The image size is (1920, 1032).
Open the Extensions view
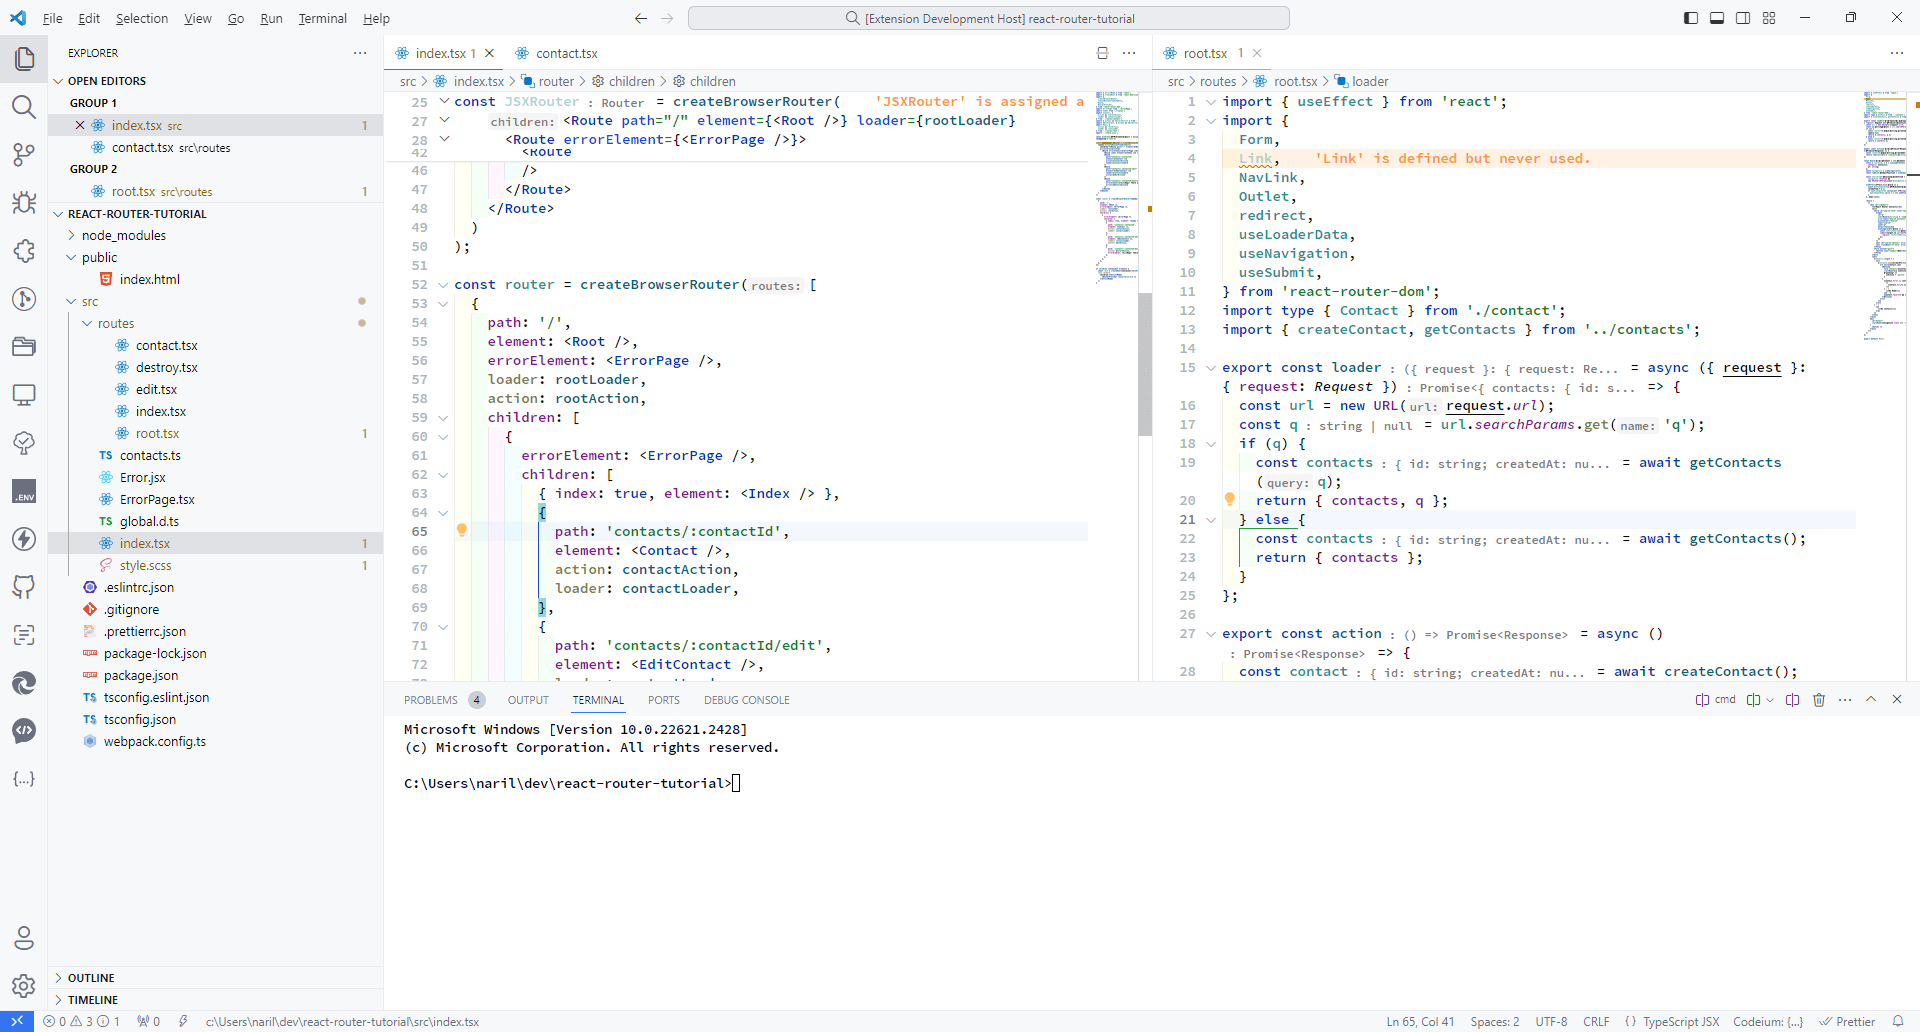tap(24, 252)
